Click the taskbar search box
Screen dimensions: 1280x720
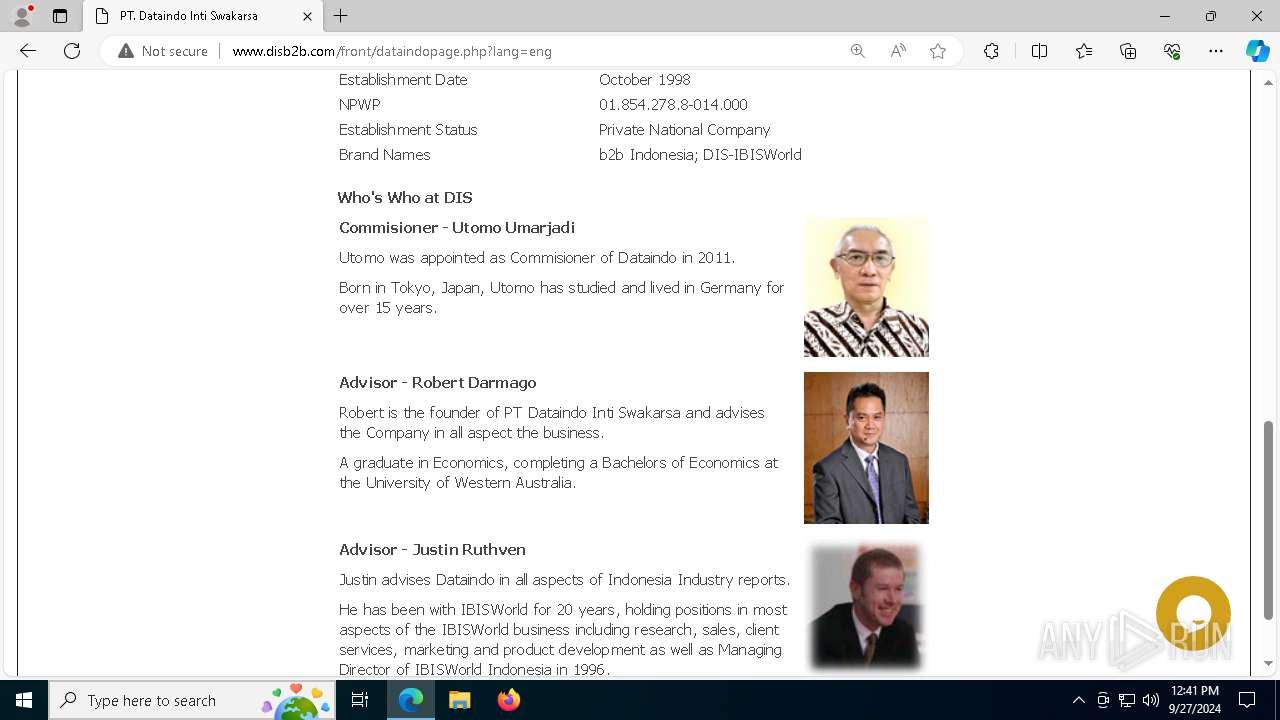point(192,700)
